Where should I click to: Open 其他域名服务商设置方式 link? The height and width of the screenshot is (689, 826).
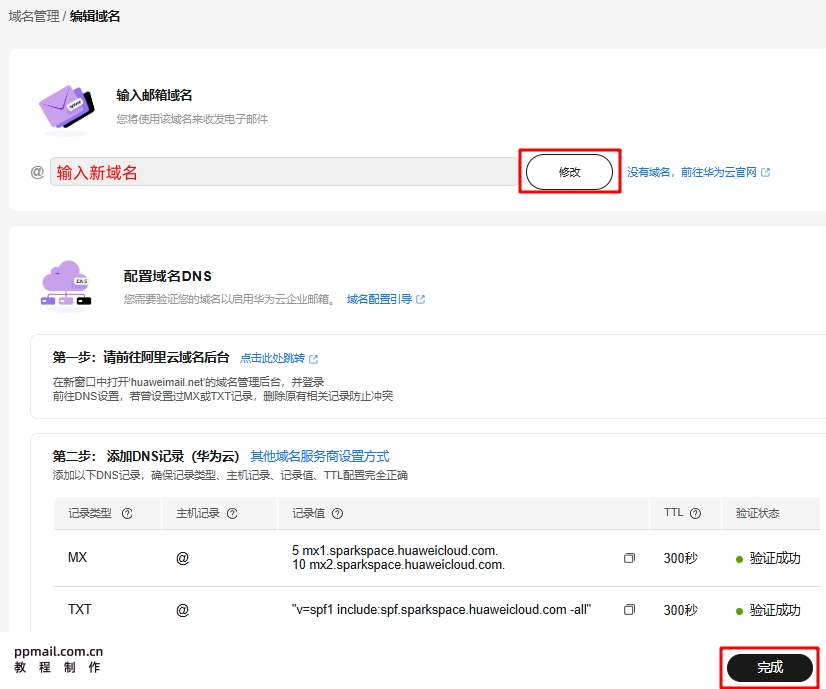(320, 456)
